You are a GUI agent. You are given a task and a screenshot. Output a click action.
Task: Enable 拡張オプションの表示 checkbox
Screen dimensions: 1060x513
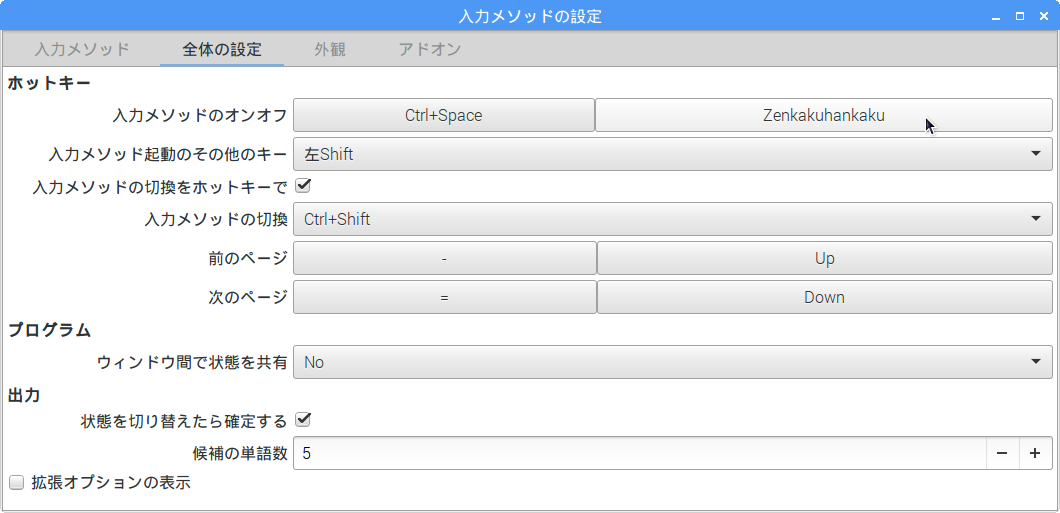pyautogui.click(x=17, y=483)
